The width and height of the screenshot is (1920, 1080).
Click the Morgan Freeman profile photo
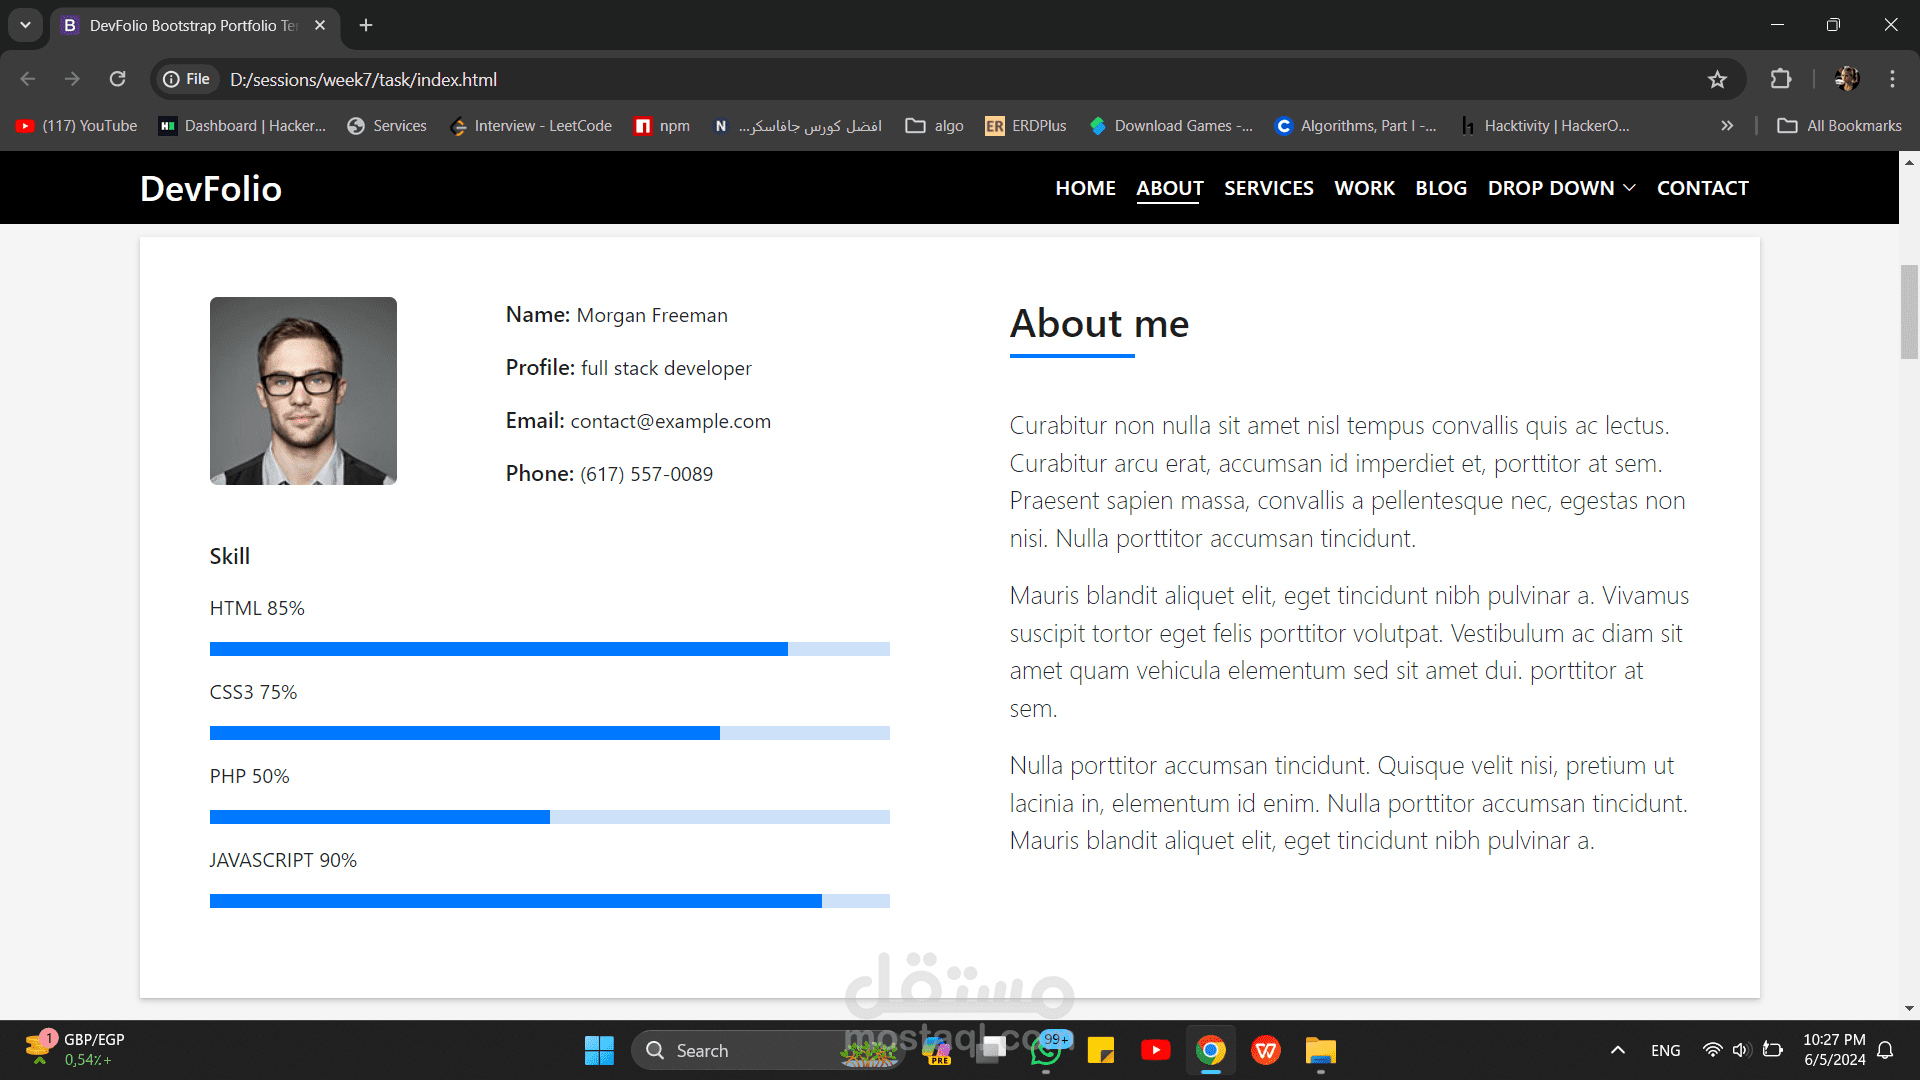click(x=303, y=391)
